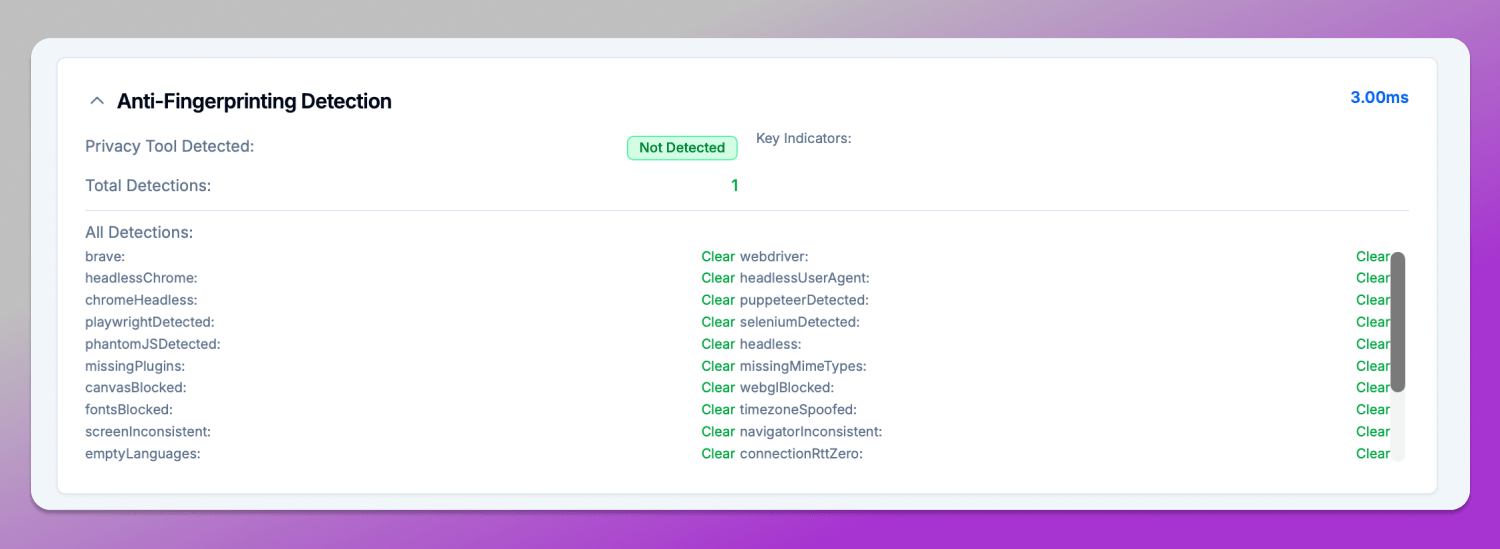The height and width of the screenshot is (549, 1500).
Task: Click the timezoneSpoofed detection label
Action: point(797,410)
